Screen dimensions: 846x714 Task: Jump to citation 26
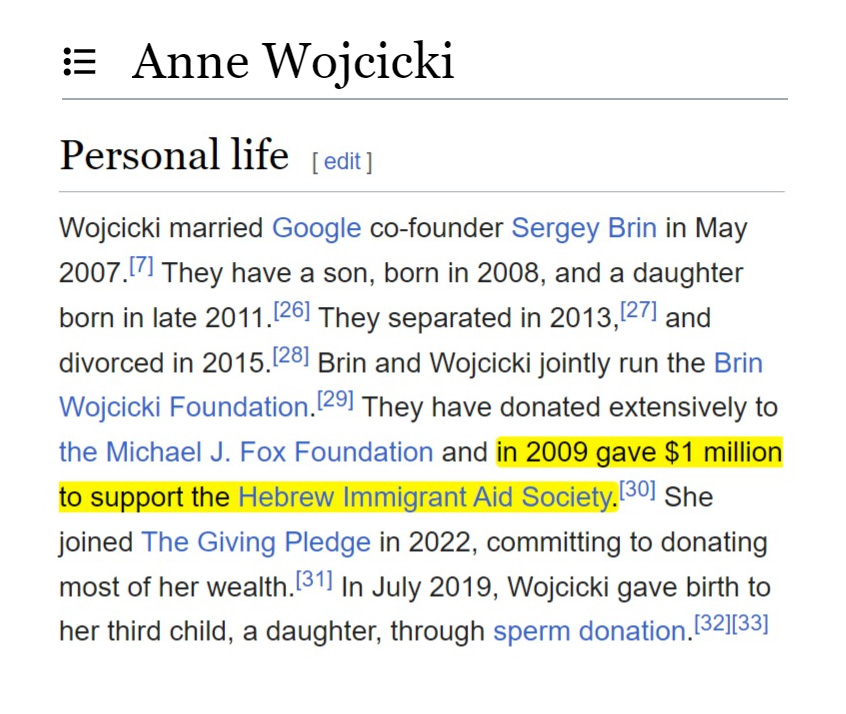click(x=292, y=311)
